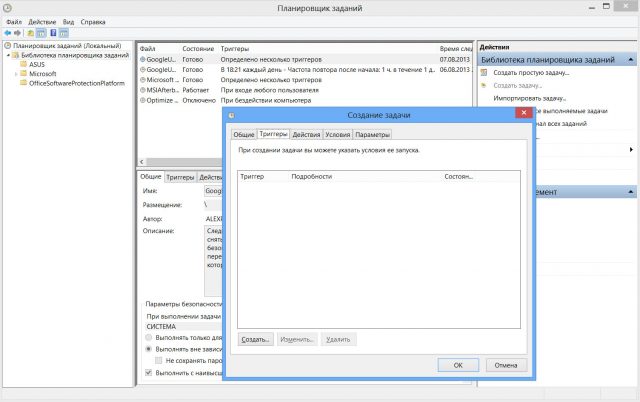Uncheck Выполнить с наивысшими правами checkbox
The image size is (640, 402).
149,372
